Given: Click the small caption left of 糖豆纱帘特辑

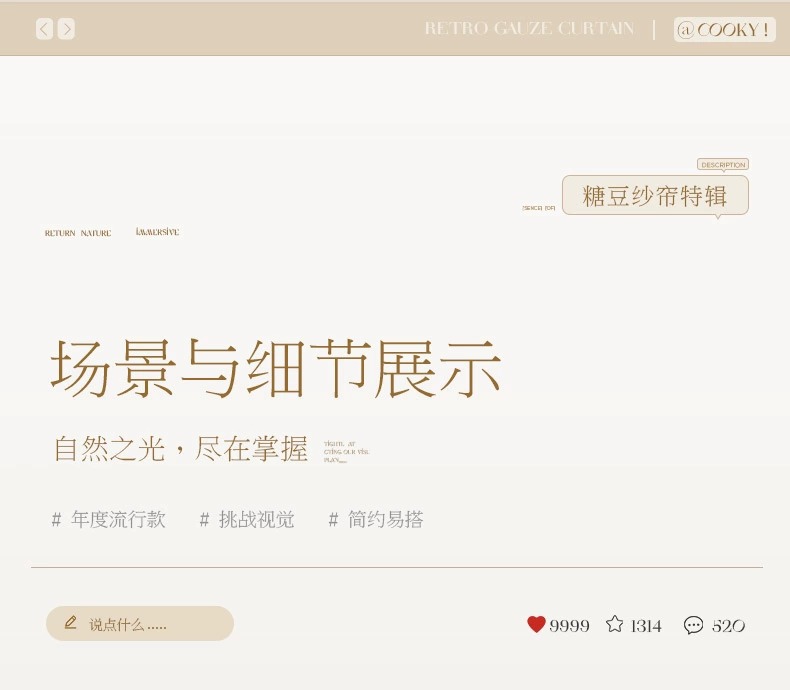Looking at the screenshot, I should 539,208.
